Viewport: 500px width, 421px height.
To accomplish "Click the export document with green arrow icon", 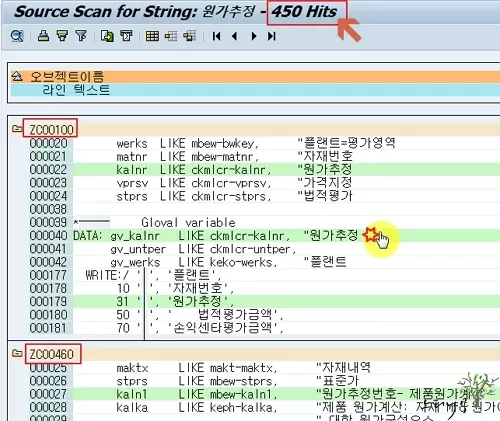I will (107, 36).
